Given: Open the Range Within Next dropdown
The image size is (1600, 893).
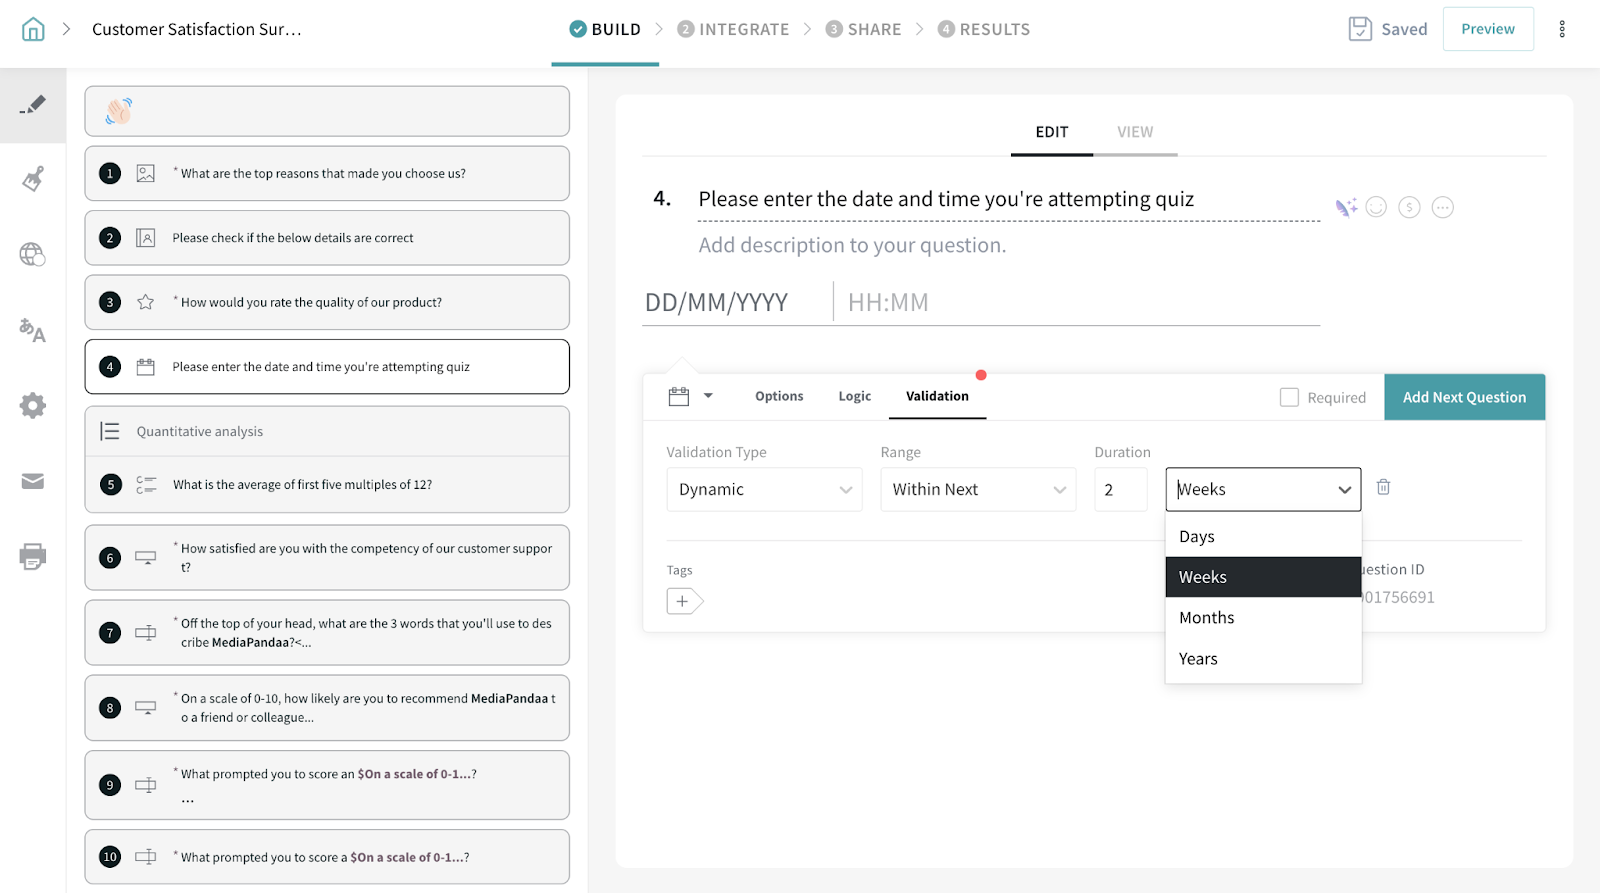Looking at the screenshot, I should click(x=977, y=490).
